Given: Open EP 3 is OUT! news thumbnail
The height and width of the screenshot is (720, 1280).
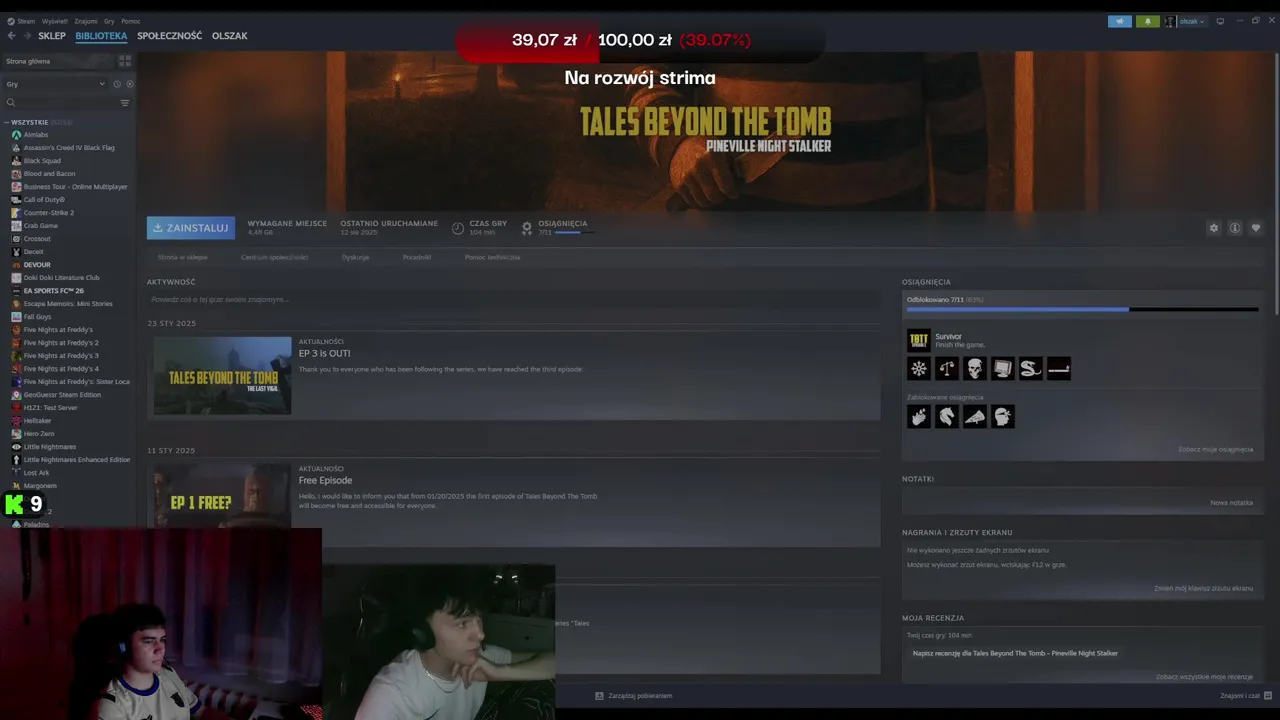Looking at the screenshot, I should [222, 375].
